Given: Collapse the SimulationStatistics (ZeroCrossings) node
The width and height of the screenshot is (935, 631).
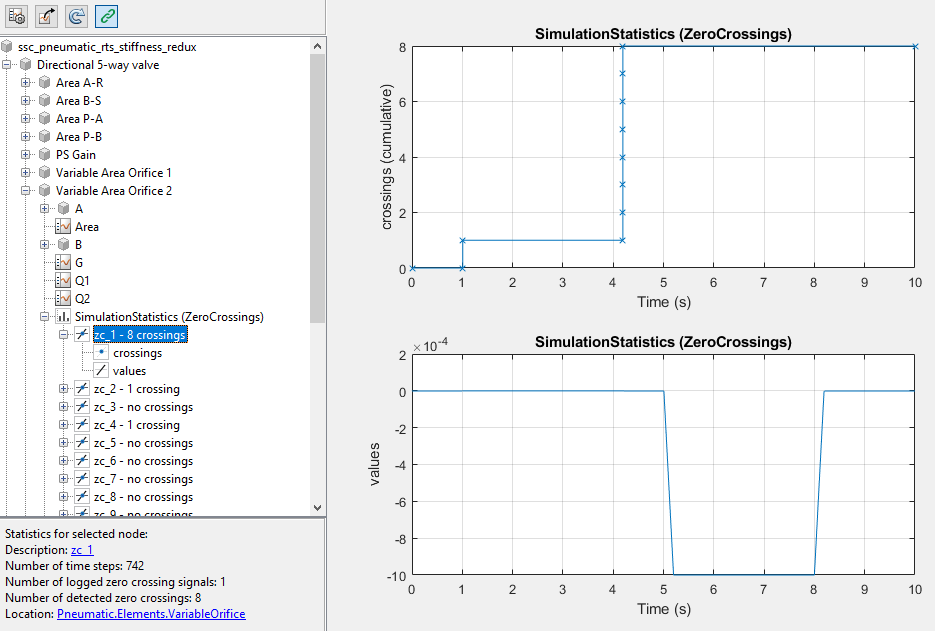Looking at the screenshot, I should point(45,317).
